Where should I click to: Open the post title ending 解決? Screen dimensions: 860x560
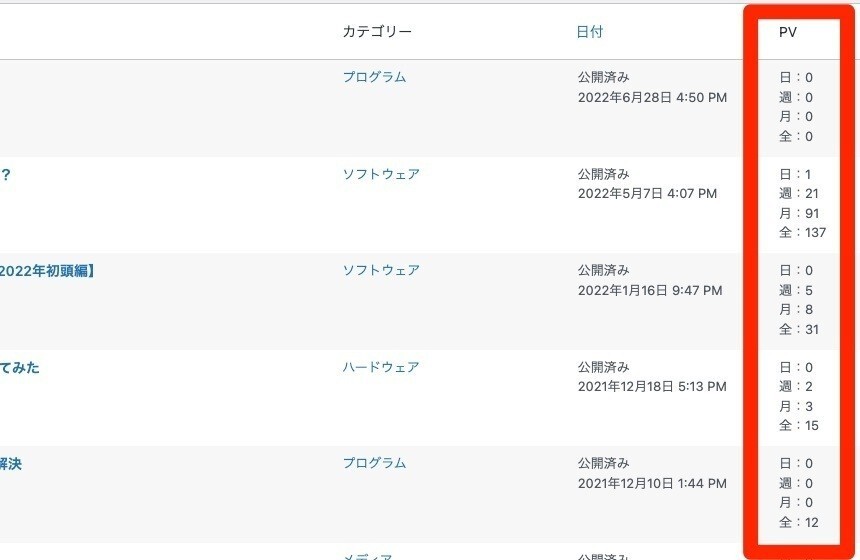10,464
